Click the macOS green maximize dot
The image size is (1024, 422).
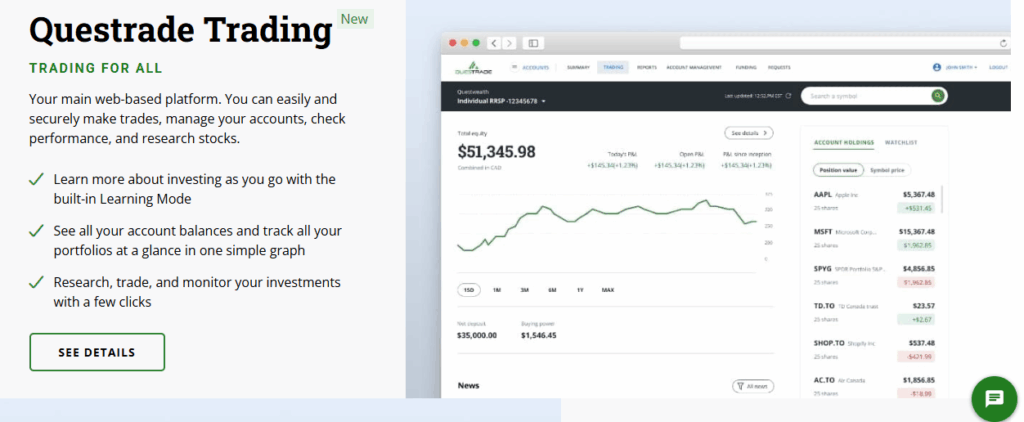pyautogui.click(x=476, y=43)
